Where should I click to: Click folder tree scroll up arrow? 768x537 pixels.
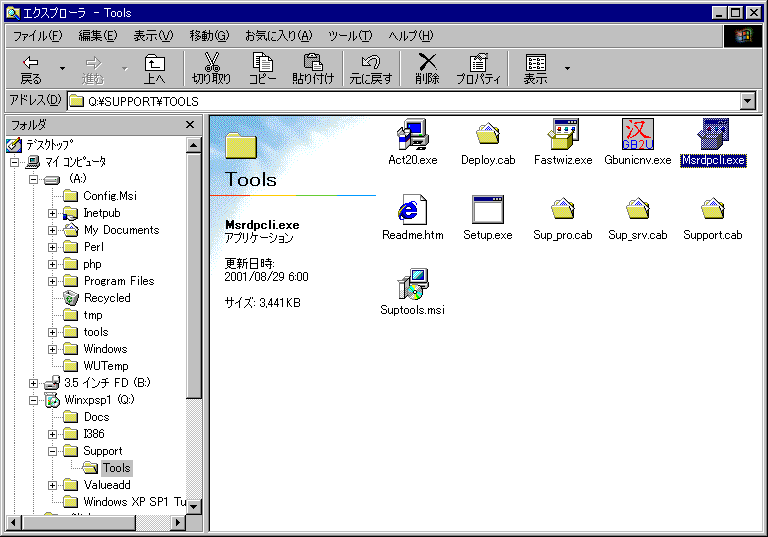coord(194,145)
